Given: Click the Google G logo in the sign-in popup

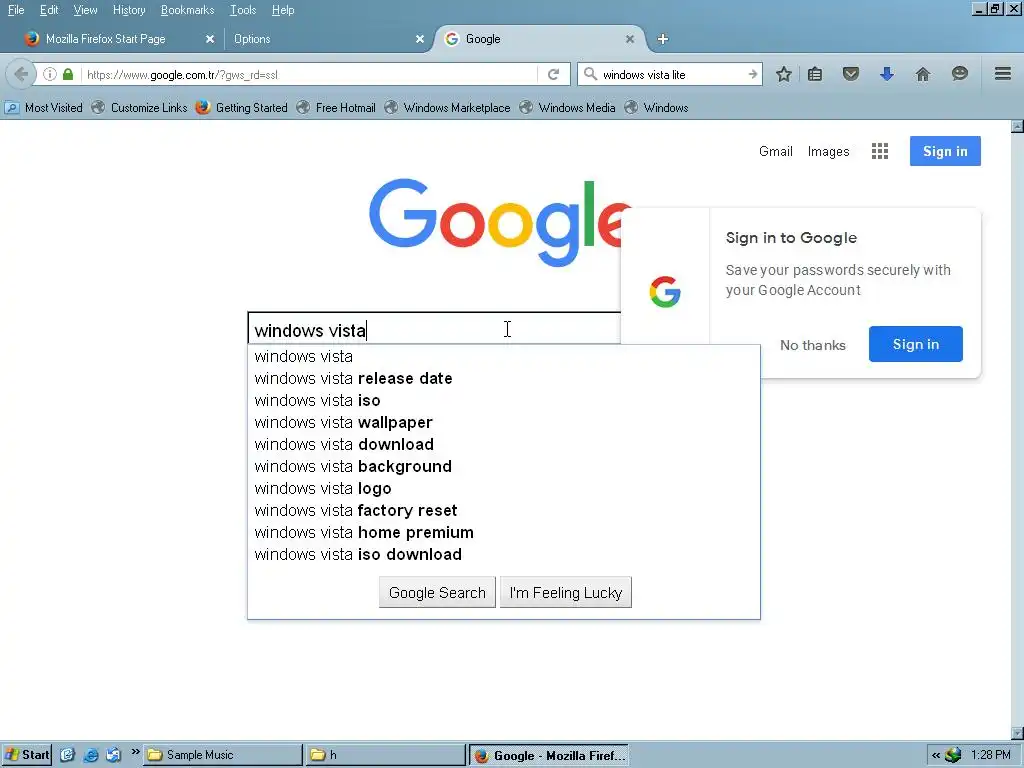Looking at the screenshot, I should coord(665,292).
